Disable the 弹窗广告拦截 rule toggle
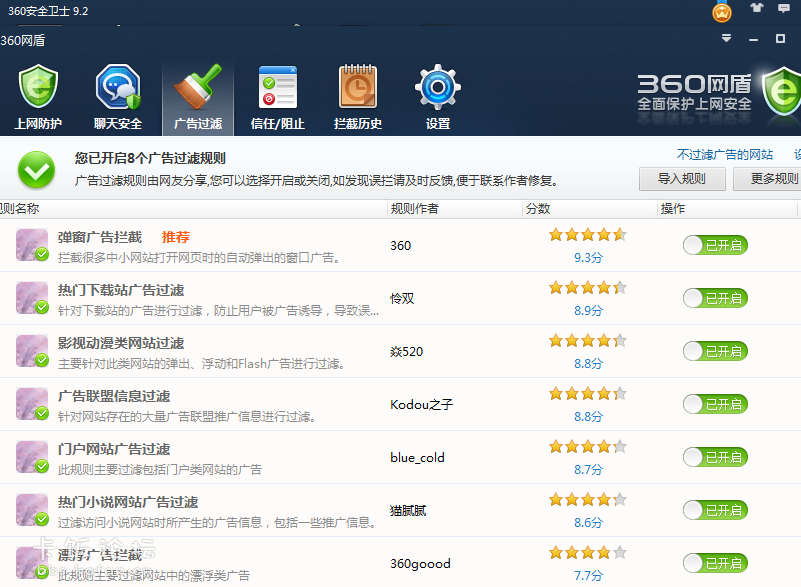The height and width of the screenshot is (587, 801). click(x=715, y=244)
